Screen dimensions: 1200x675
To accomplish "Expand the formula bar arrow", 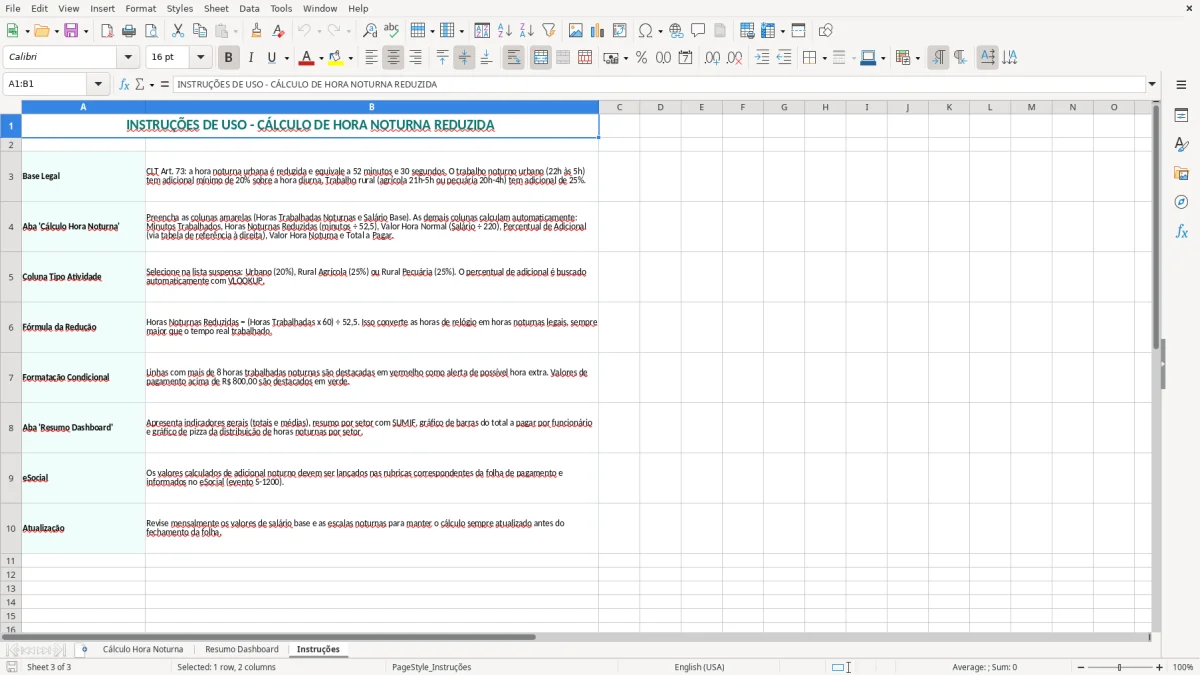I will (1152, 84).
